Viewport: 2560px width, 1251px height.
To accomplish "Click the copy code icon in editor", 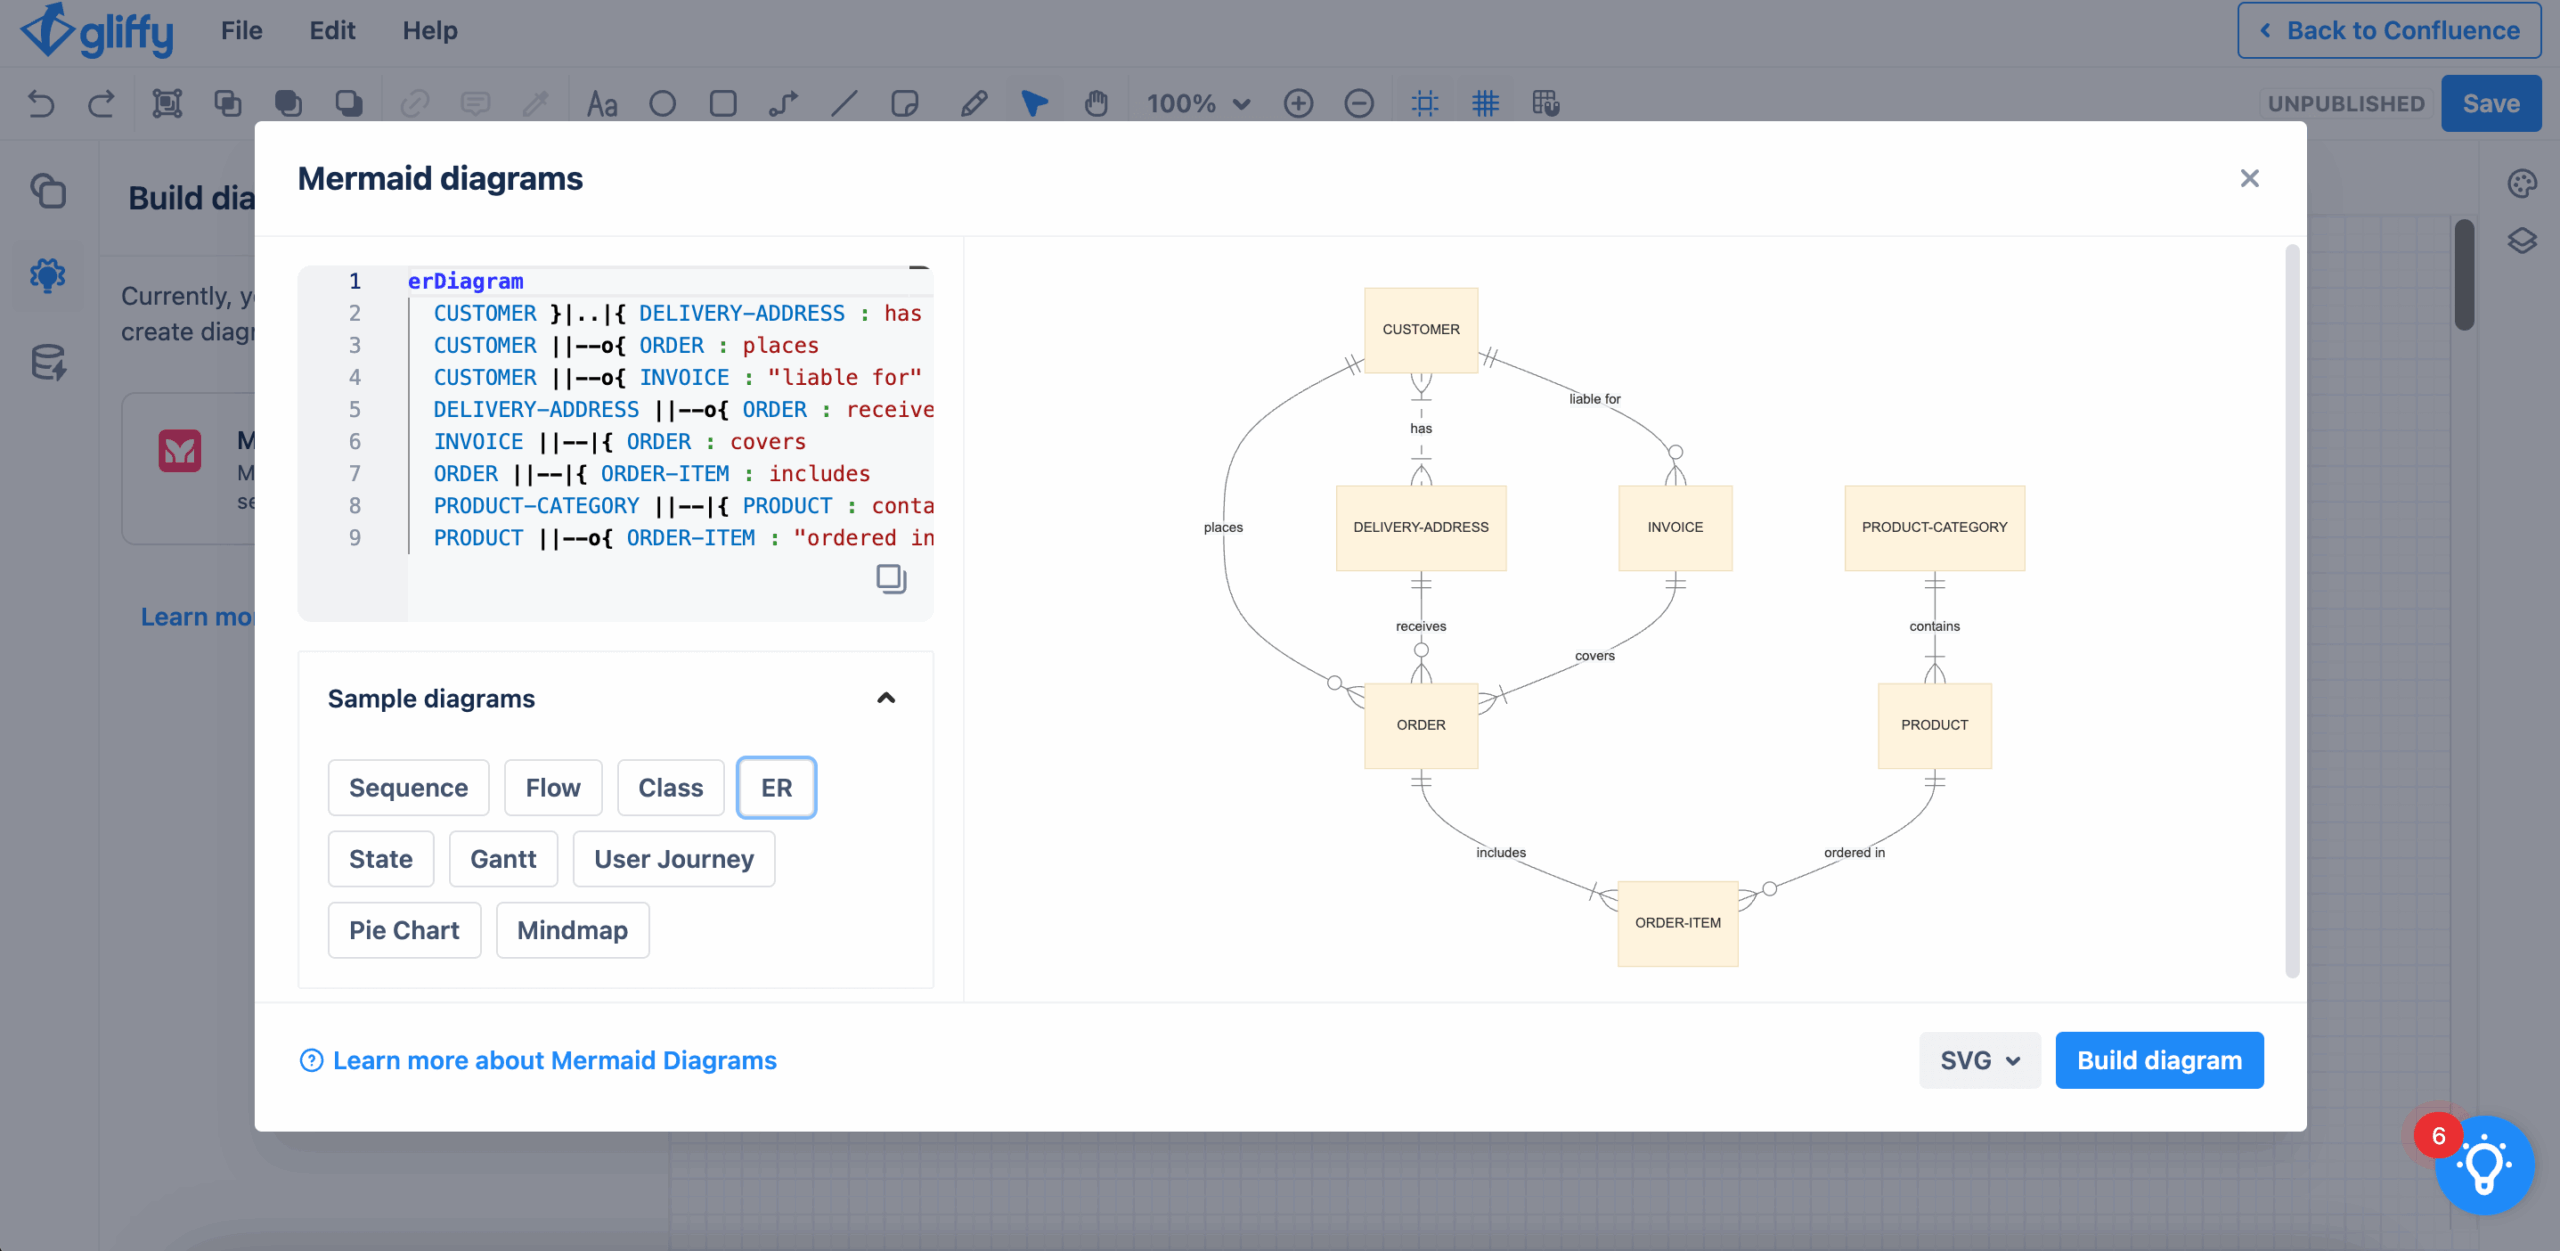I will pyautogui.click(x=890, y=578).
